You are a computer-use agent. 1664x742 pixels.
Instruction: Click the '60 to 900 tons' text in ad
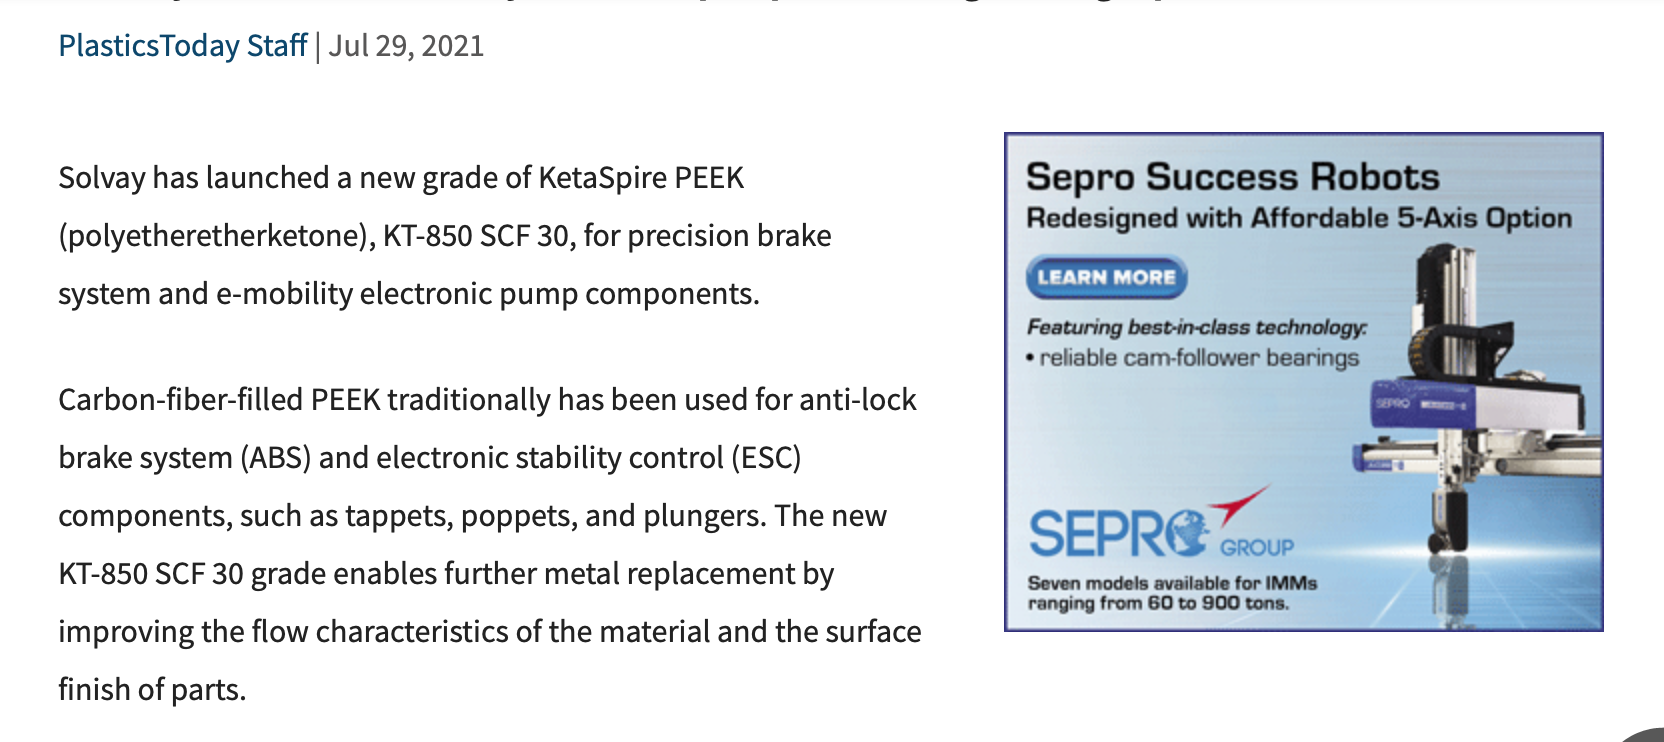tap(1218, 603)
